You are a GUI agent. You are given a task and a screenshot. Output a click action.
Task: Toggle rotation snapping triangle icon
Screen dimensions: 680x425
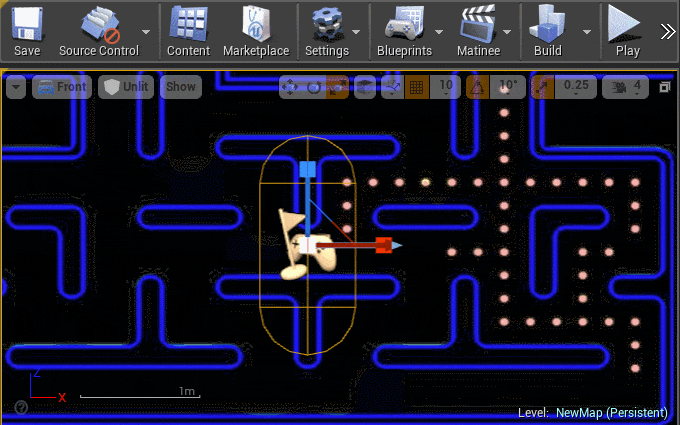[477, 87]
